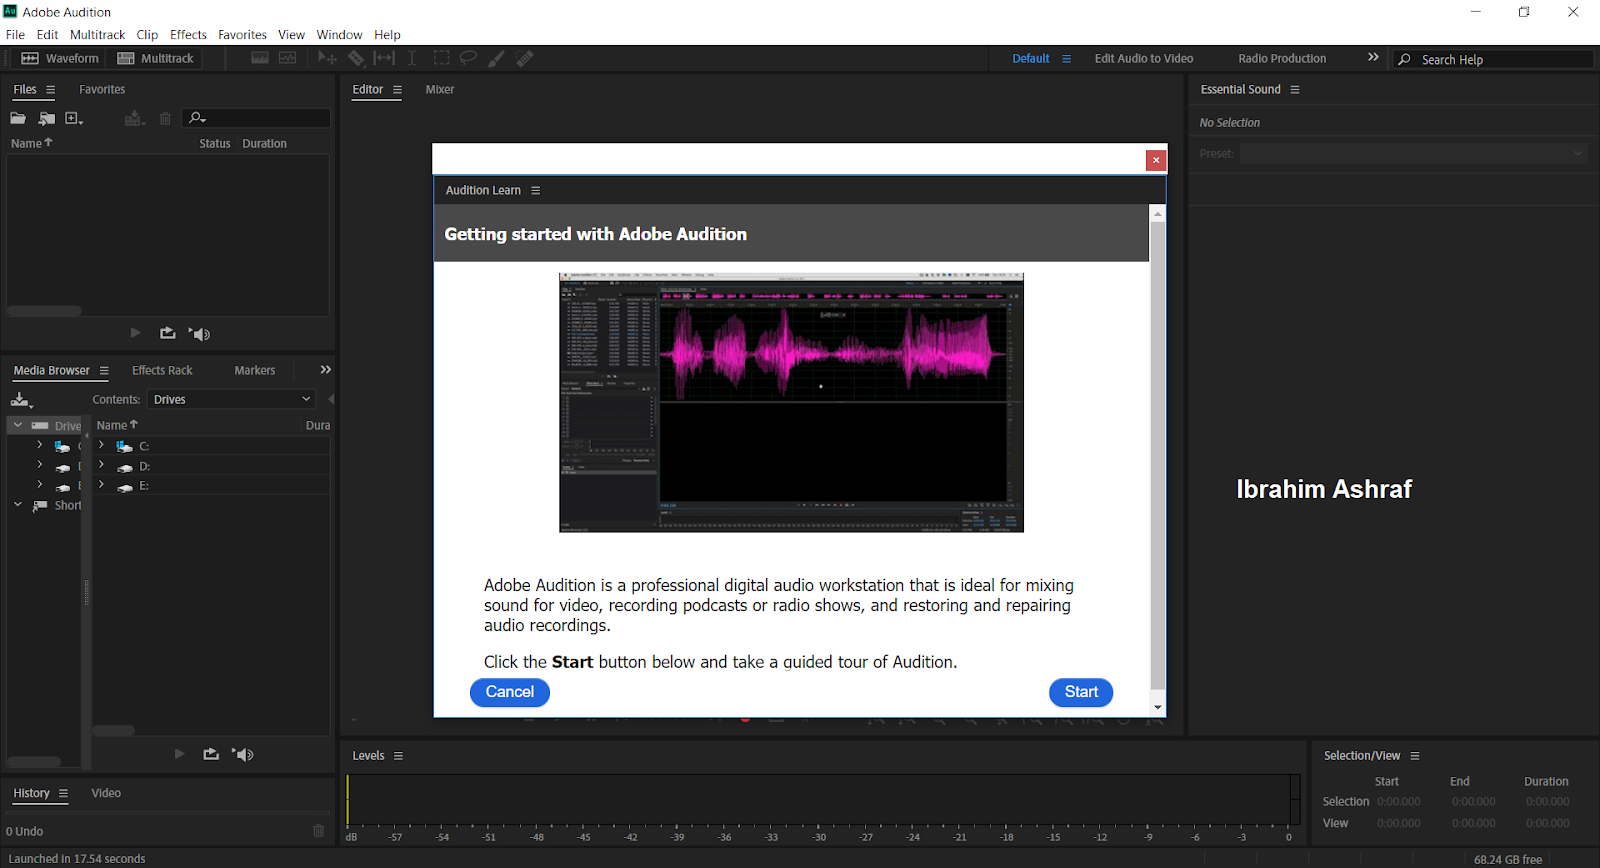Select the Lasso Selection tool
This screenshot has height=868, width=1600.
[x=468, y=58]
